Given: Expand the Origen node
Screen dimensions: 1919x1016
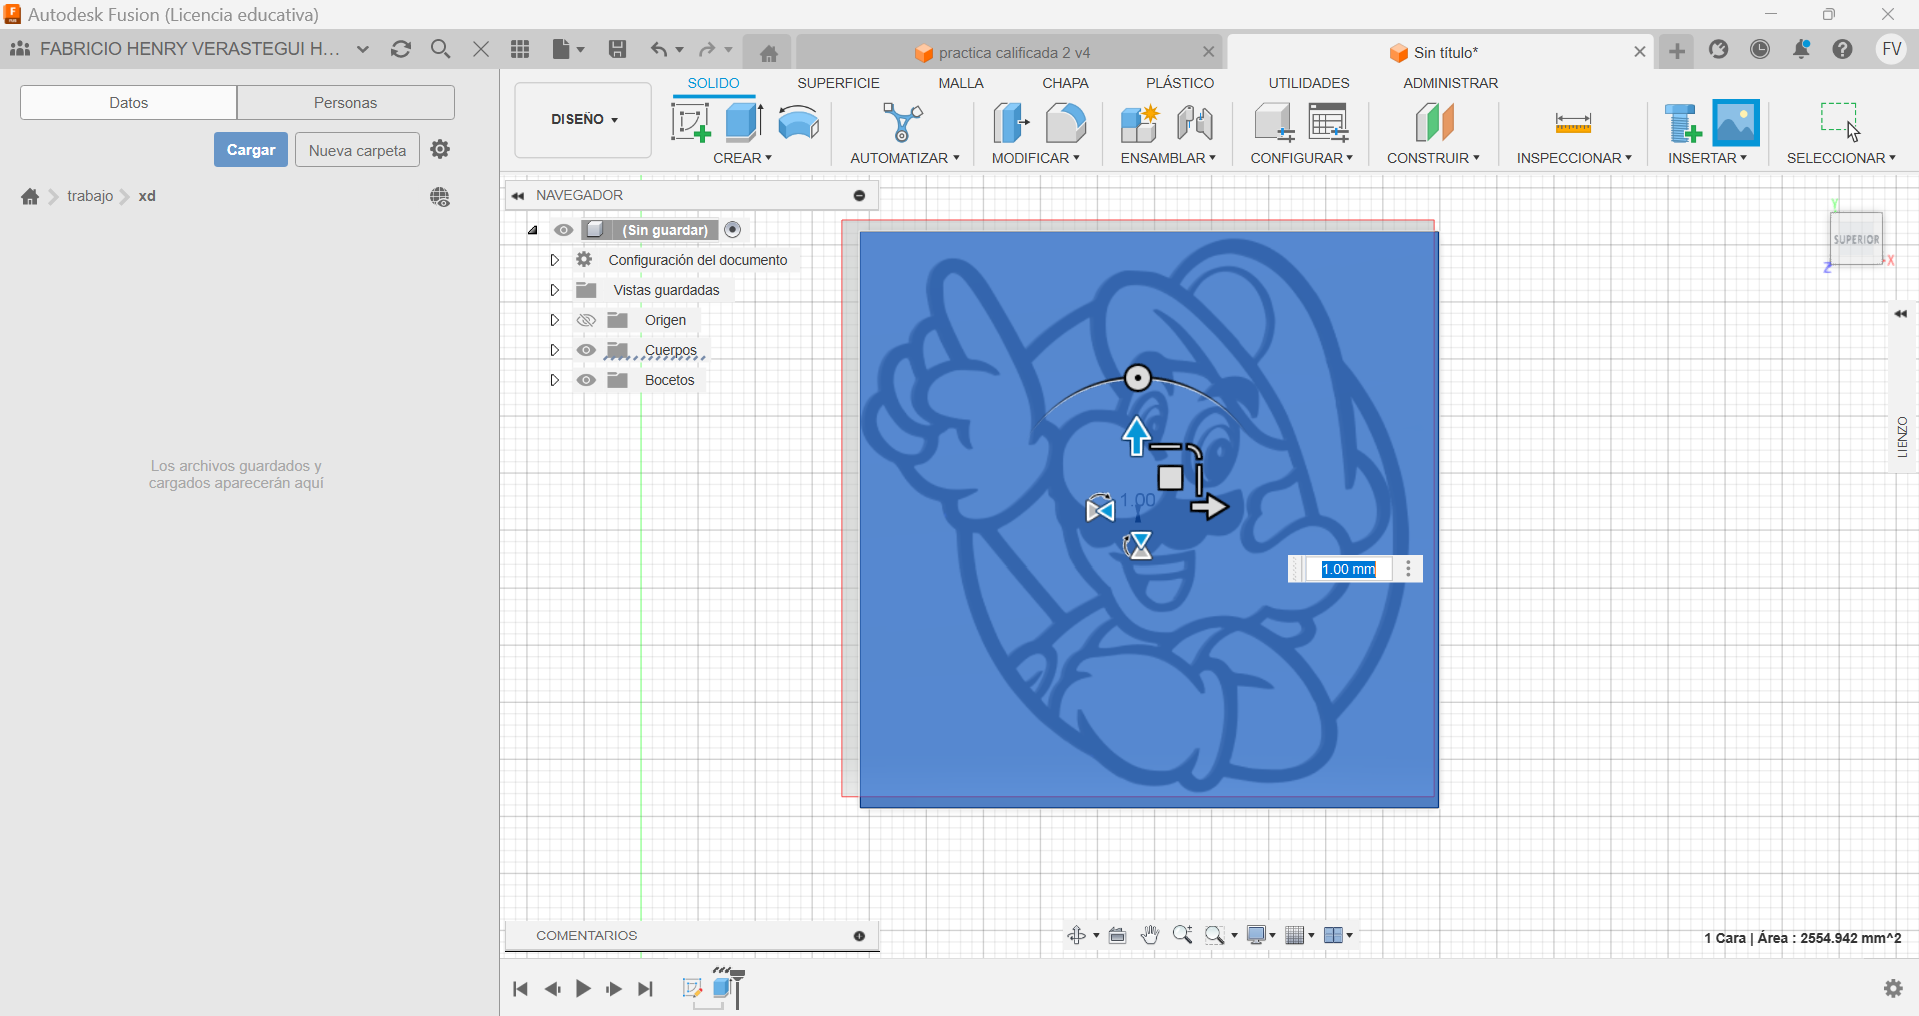Looking at the screenshot, I should [x=554, y=320].
